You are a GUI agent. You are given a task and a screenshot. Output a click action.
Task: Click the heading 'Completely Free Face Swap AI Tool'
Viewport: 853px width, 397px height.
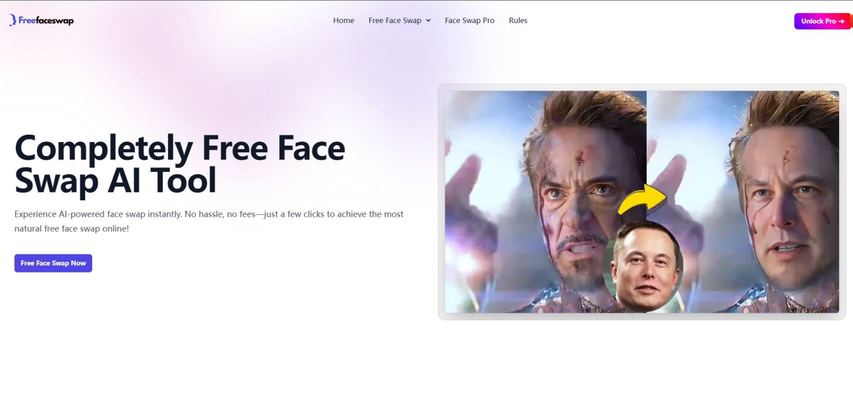(180, 164)
